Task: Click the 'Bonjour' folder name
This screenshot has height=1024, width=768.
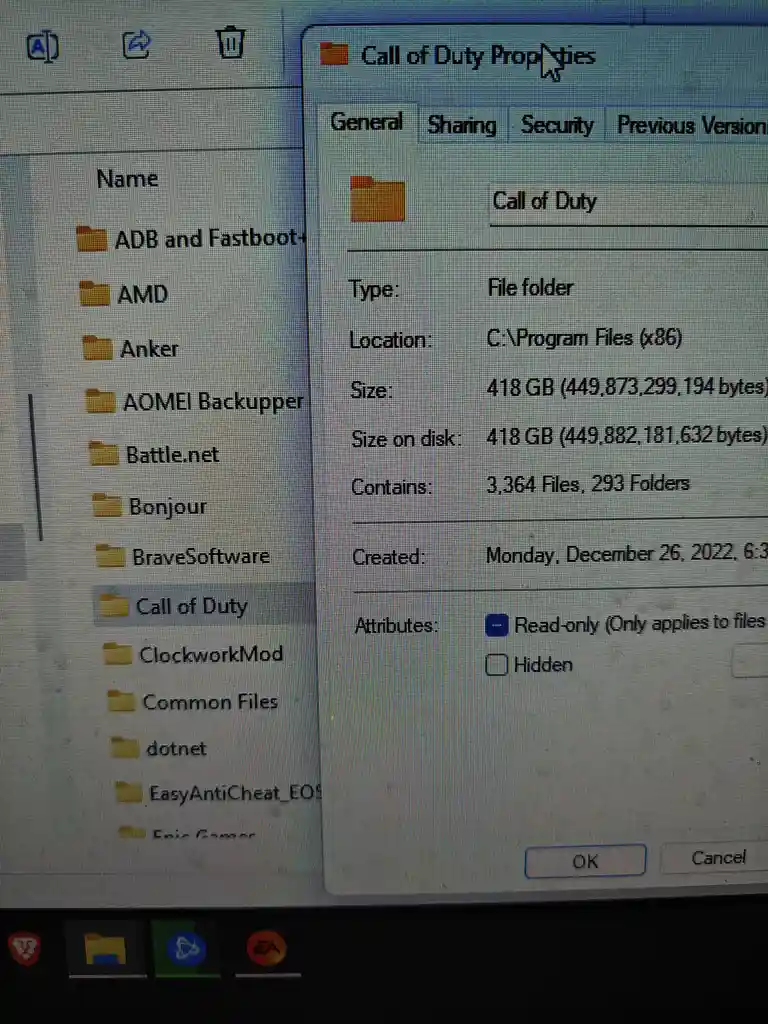Action: (x=168, y=506)
